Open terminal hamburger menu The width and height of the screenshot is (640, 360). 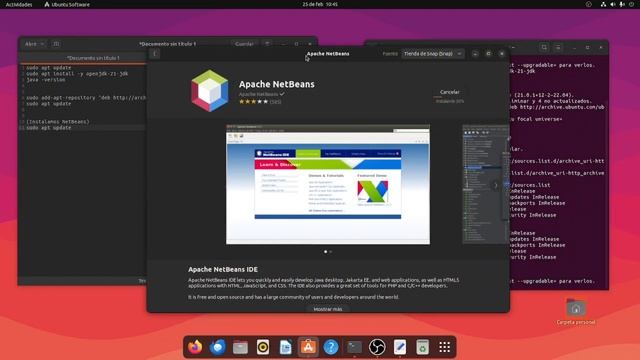[x=558, y=47]
